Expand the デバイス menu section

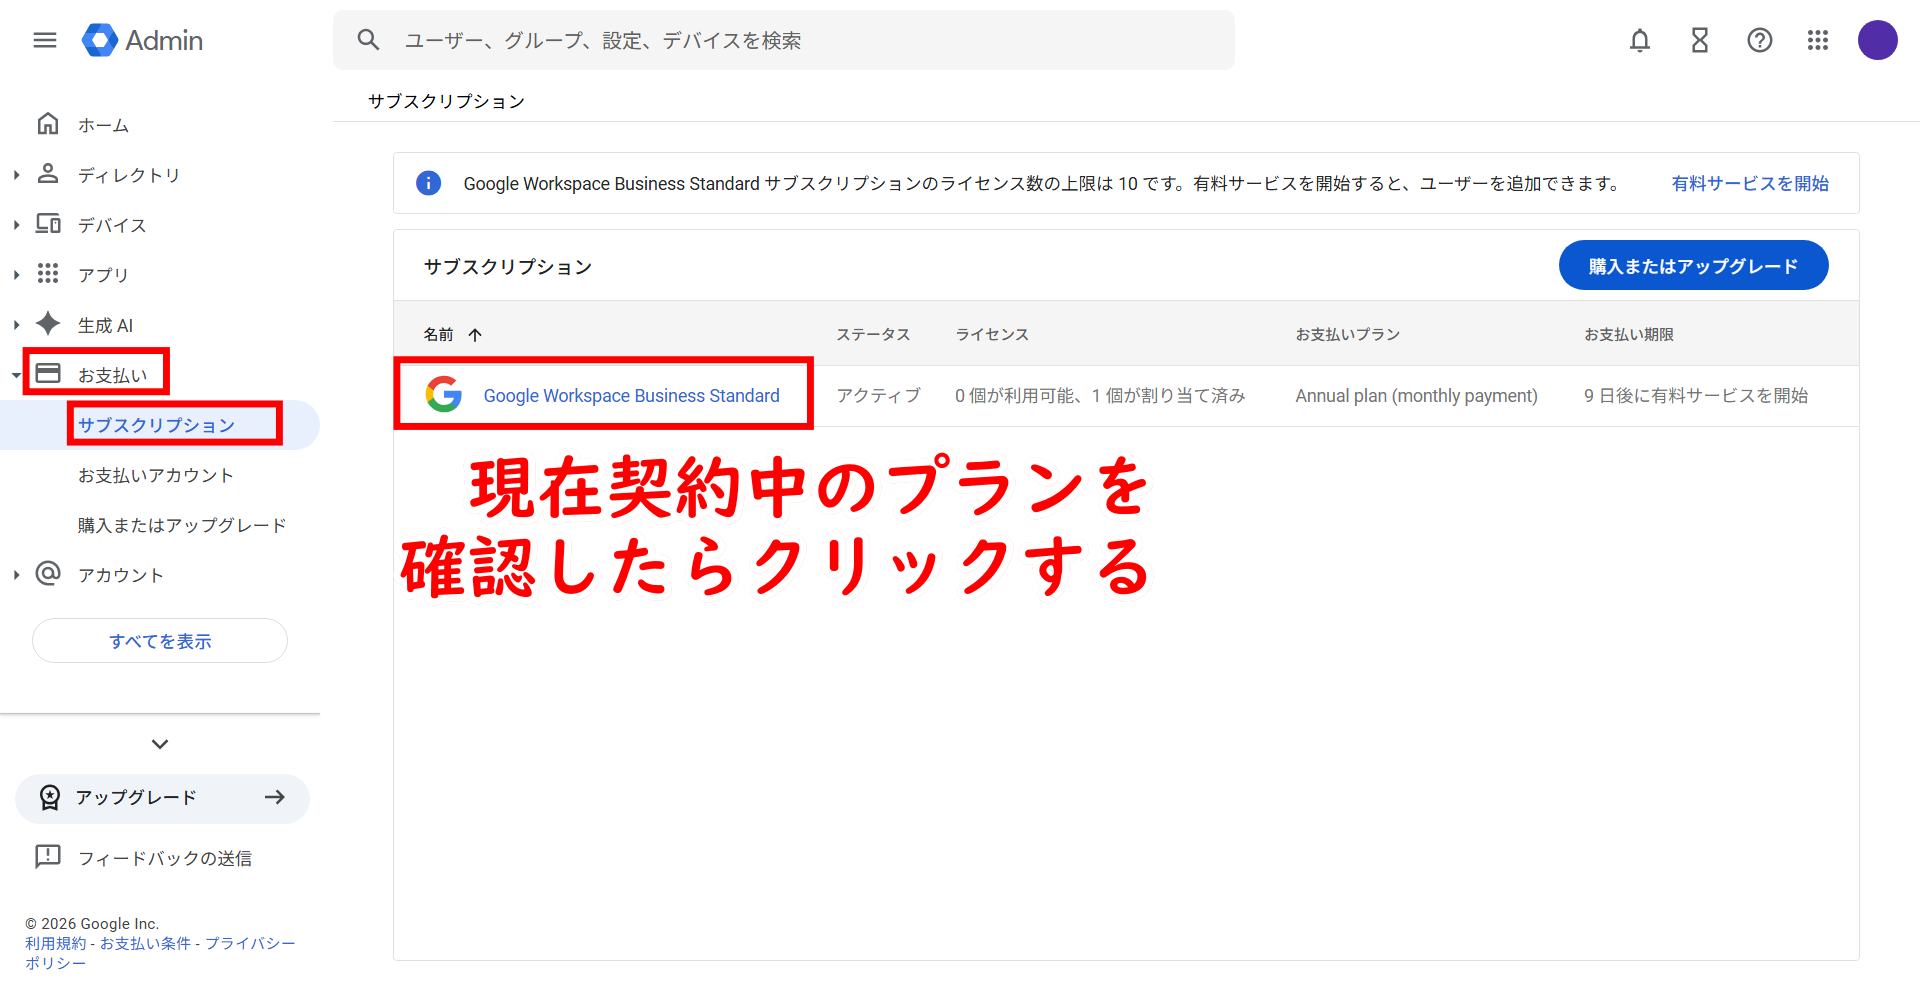(x=17, y=225)
